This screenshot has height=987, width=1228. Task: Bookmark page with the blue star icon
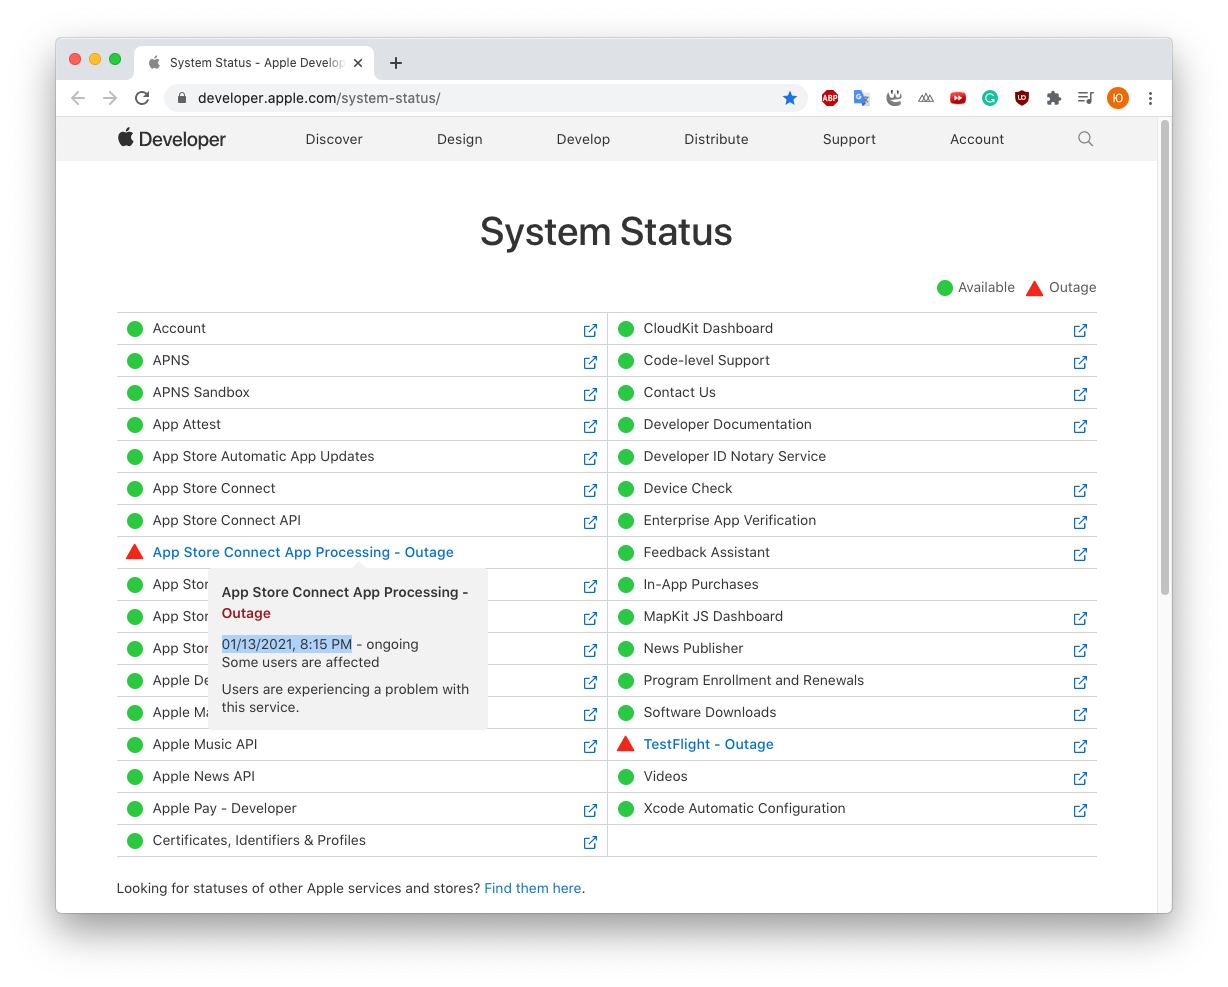790,98
